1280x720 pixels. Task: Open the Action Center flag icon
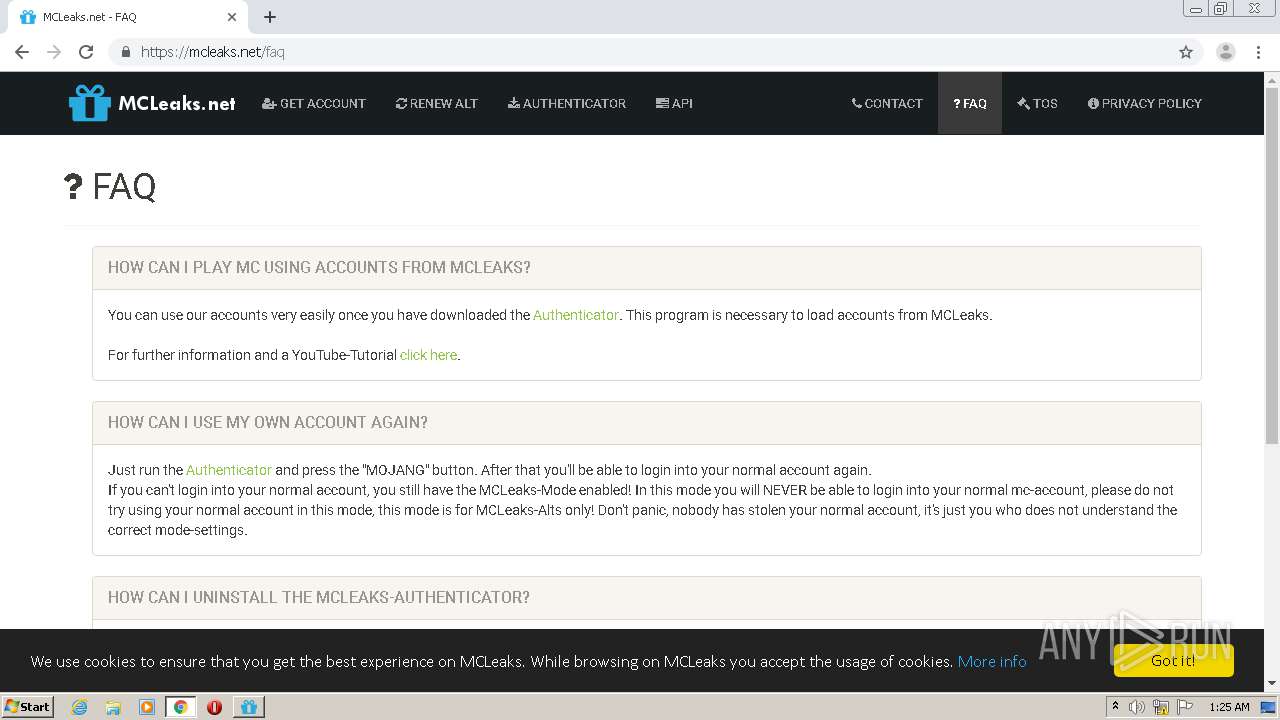[x=1185, y=707]
